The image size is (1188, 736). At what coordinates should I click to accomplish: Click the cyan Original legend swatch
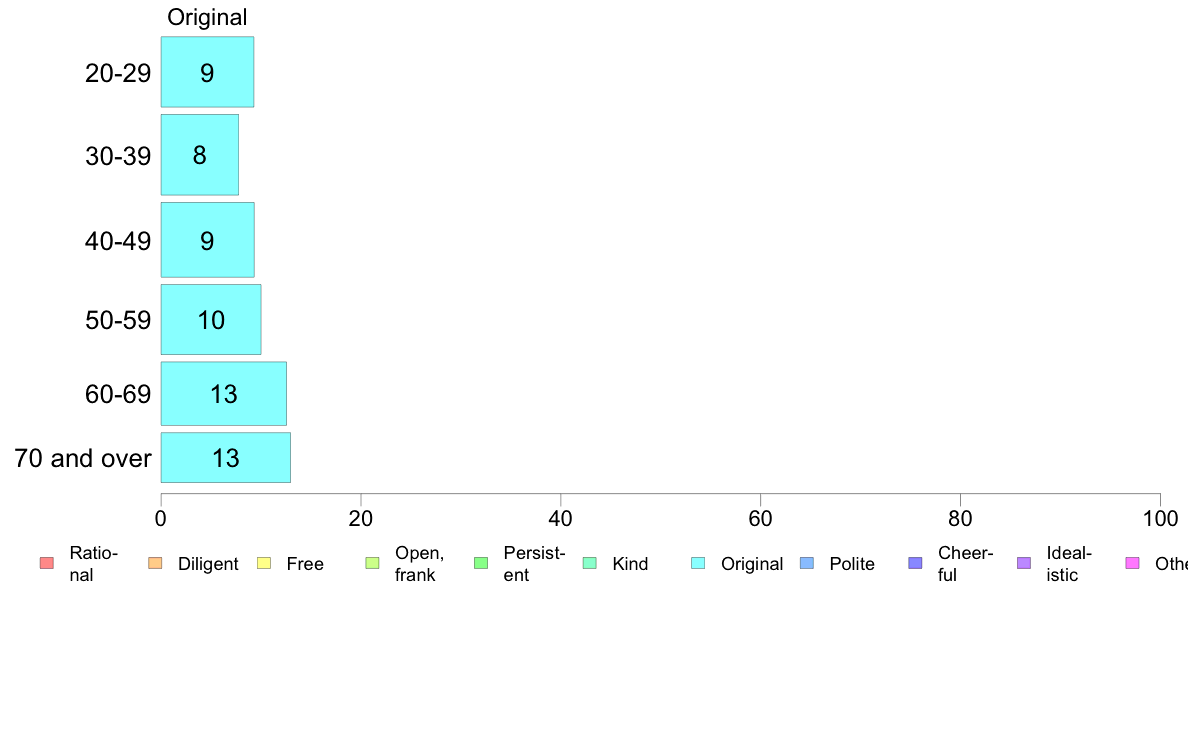[698, 563]
